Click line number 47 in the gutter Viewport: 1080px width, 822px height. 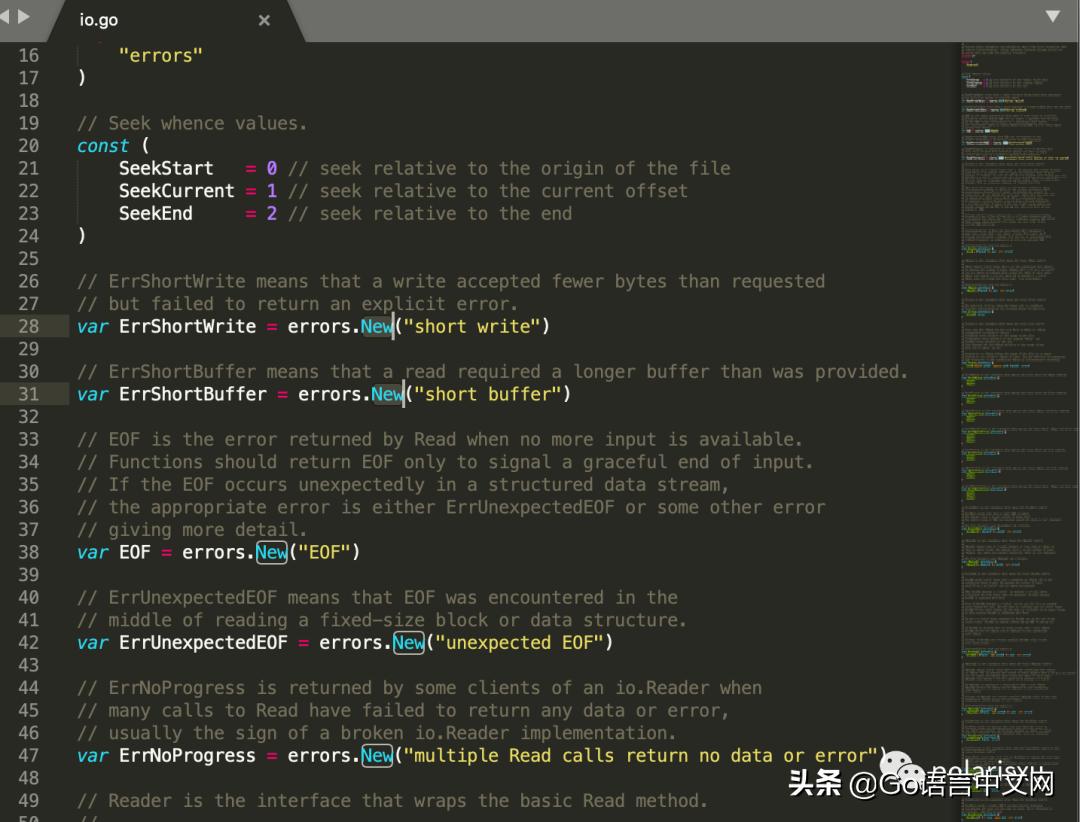coord(28,756)
